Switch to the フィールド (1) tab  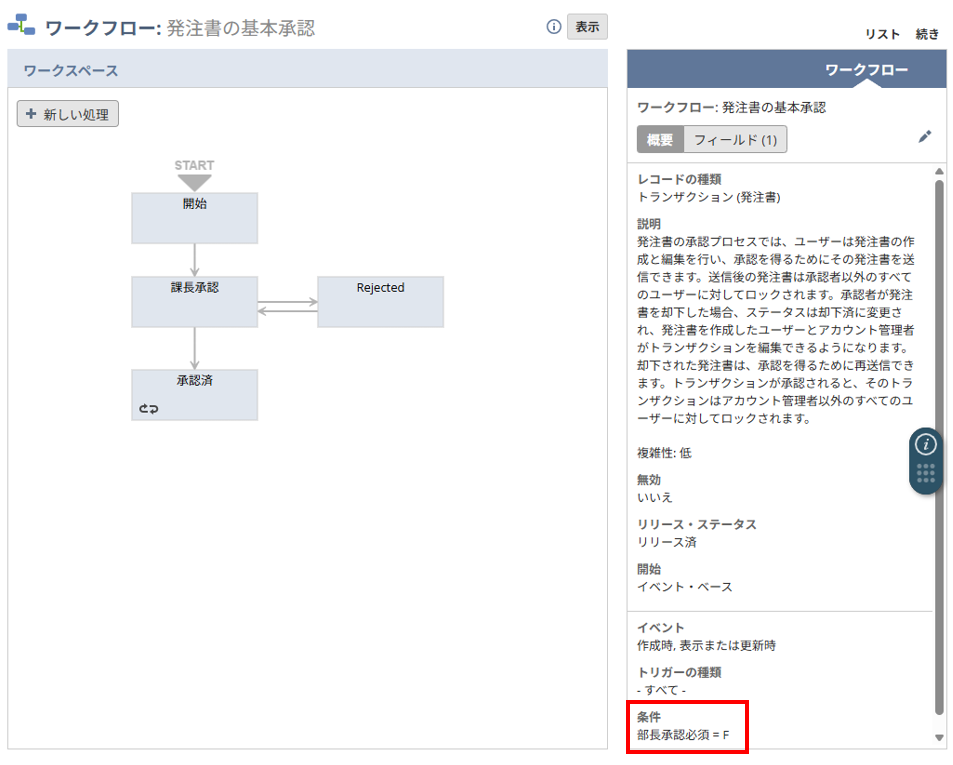[735, 140]
